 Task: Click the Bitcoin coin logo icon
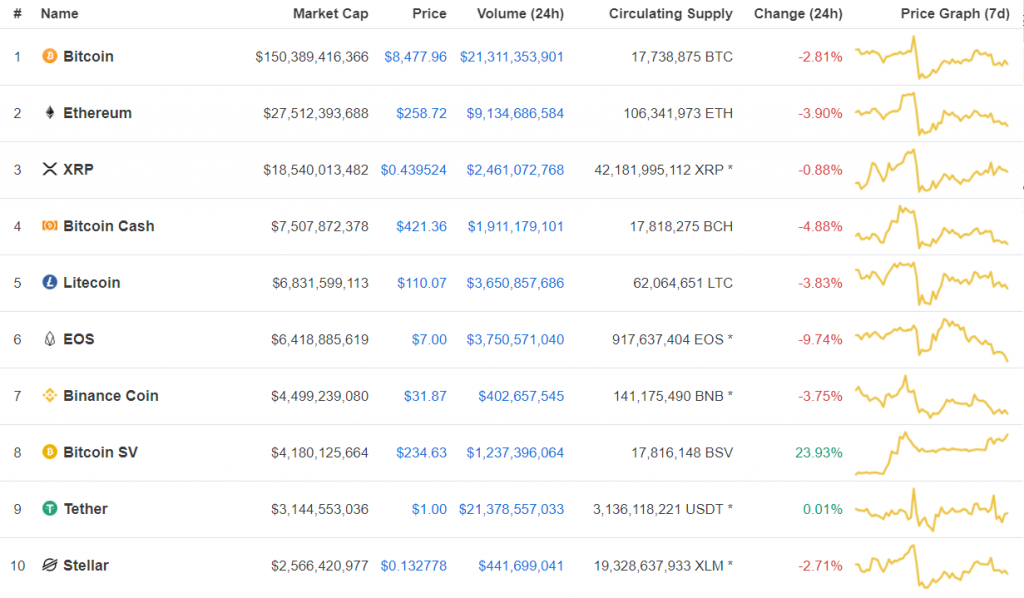point(50,56)
